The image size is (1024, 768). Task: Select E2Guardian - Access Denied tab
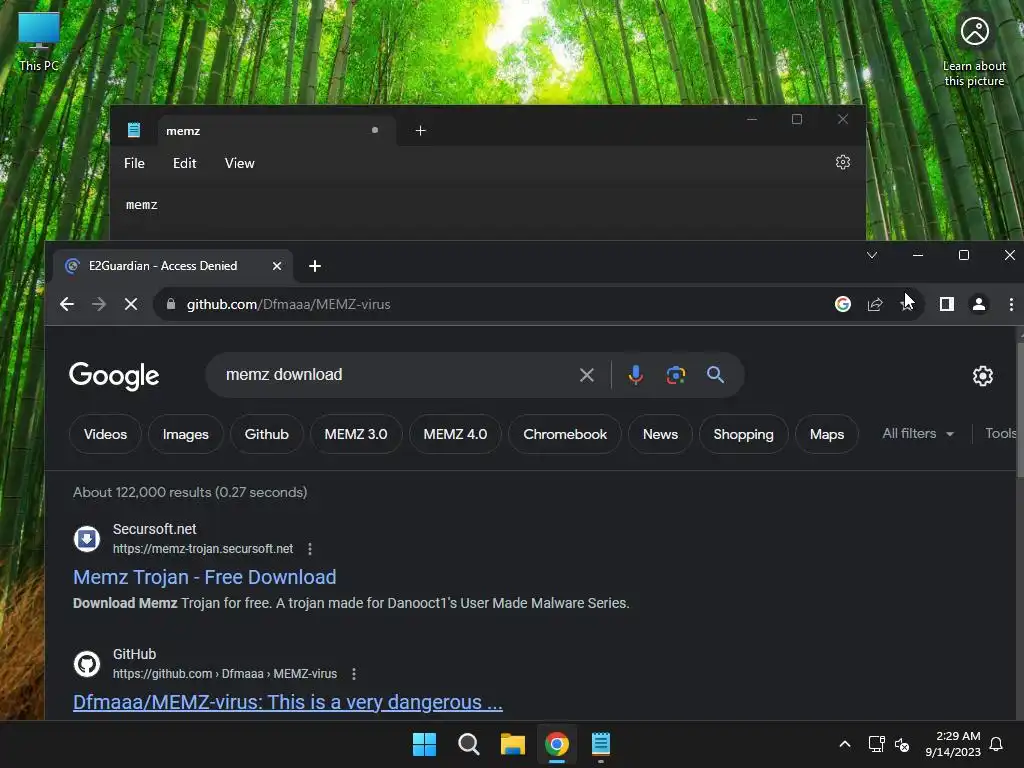[173, 266]
